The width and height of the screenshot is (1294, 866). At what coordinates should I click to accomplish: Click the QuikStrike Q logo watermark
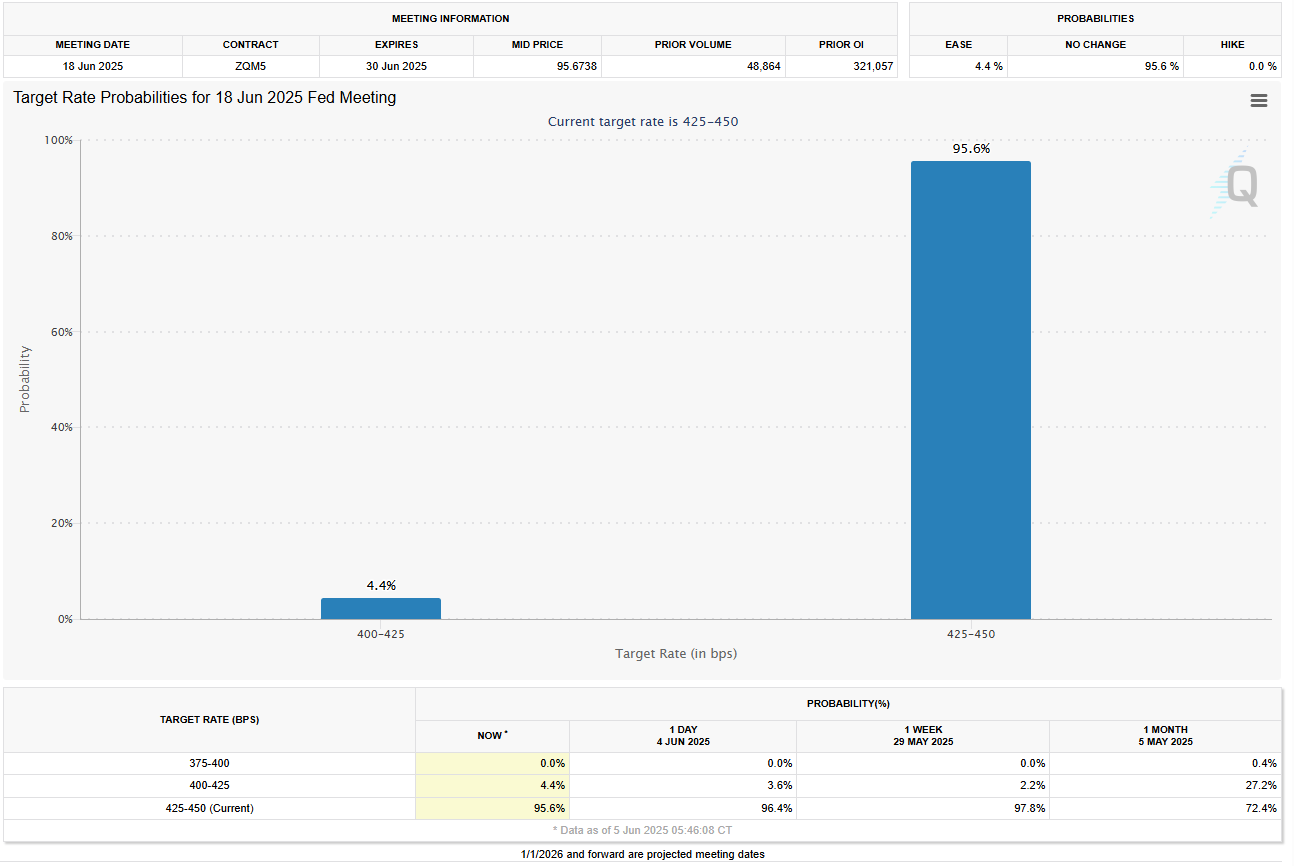pos(1237,185)
